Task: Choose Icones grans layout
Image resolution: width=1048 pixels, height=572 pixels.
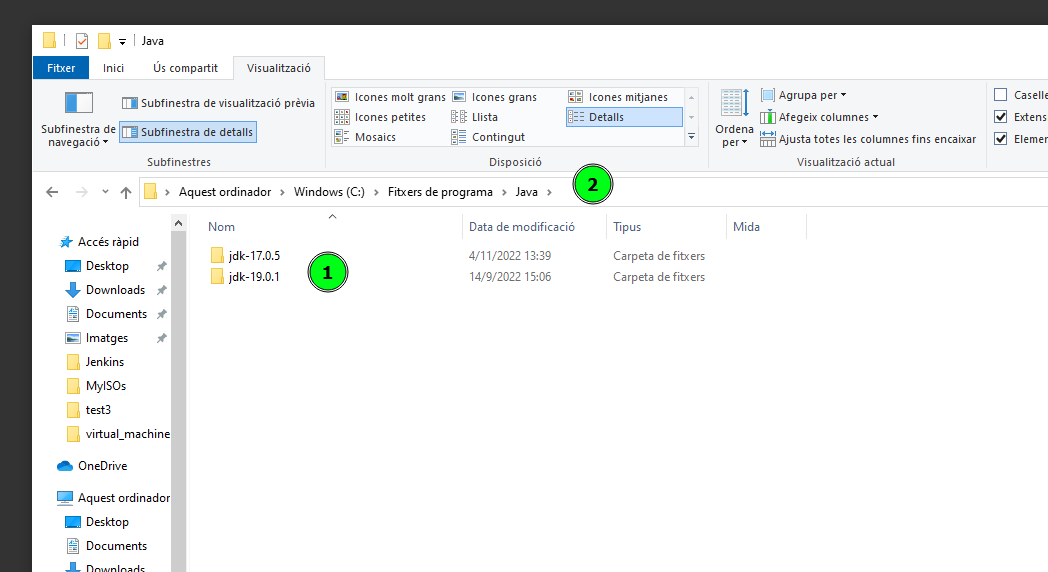Action: [x=495, y=97]
